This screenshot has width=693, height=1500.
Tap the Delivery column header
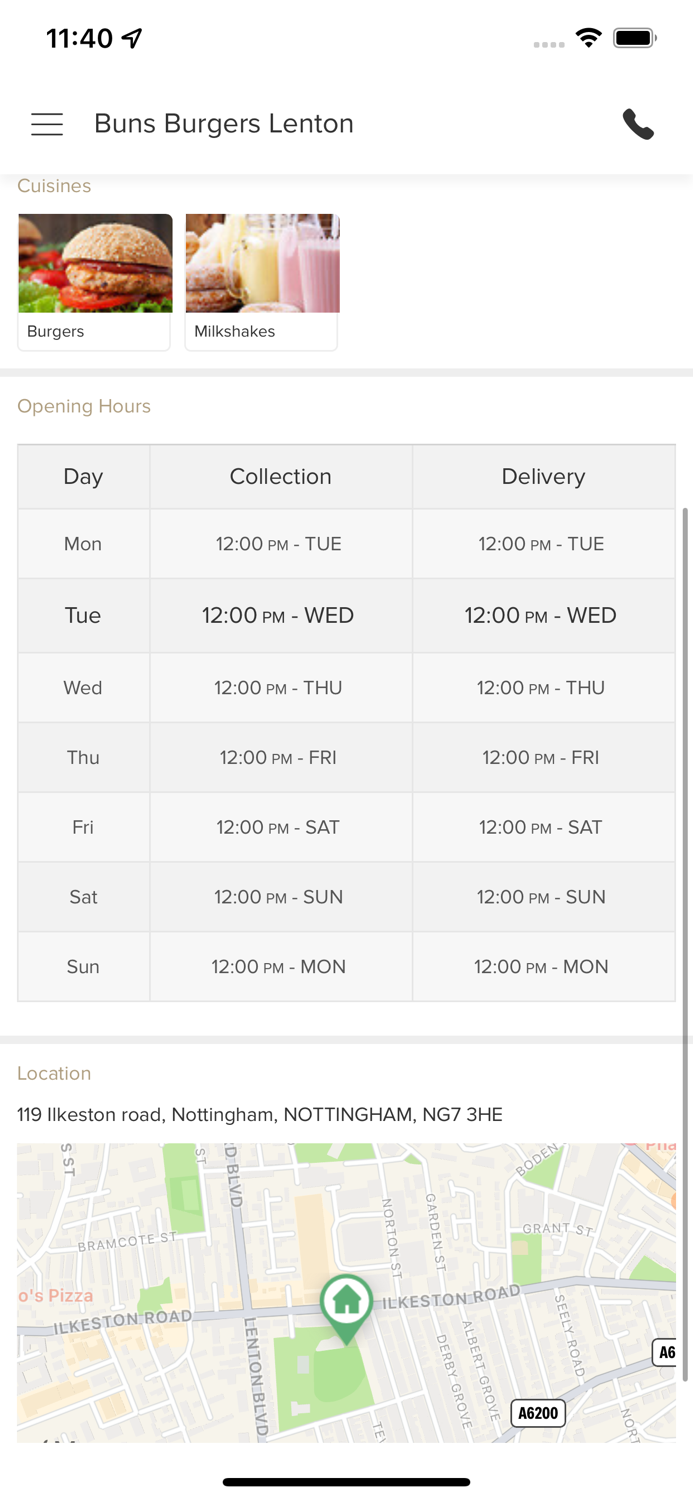(x=543, y=477)
